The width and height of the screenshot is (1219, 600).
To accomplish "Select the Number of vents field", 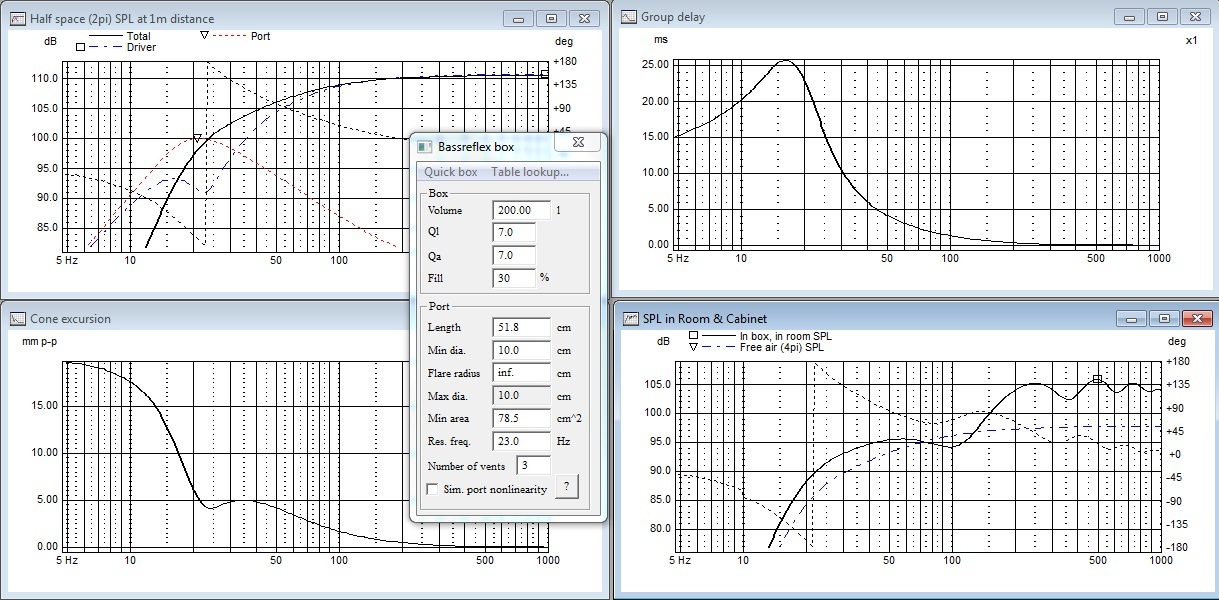I will pos(531,465).
